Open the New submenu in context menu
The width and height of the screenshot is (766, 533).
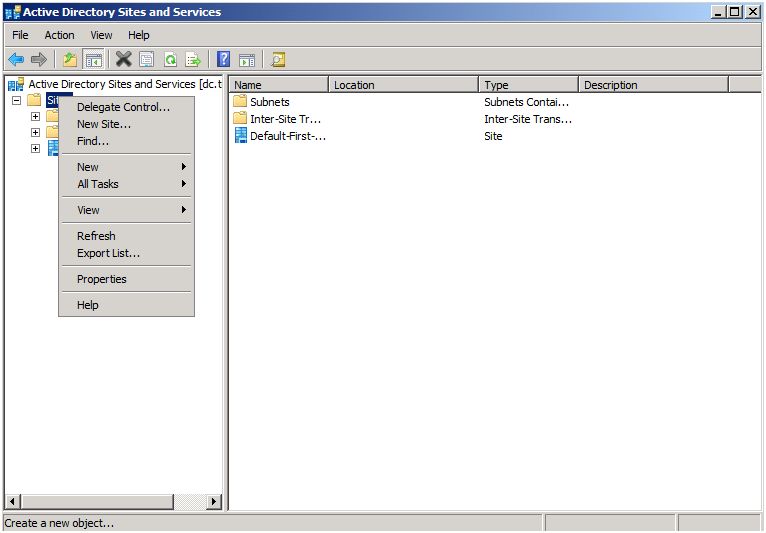click(126, 167)
